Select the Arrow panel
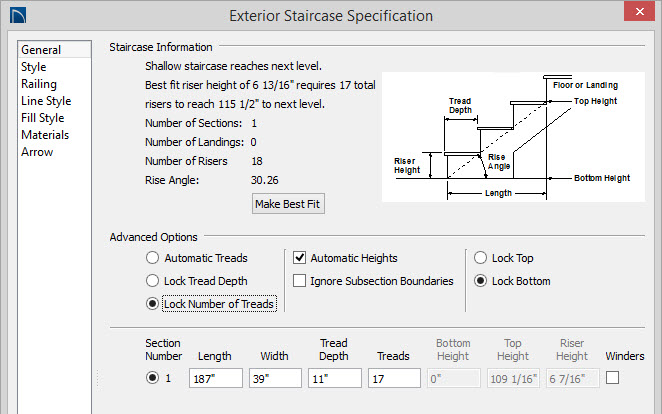662x414 pixels. pos(37,152)
